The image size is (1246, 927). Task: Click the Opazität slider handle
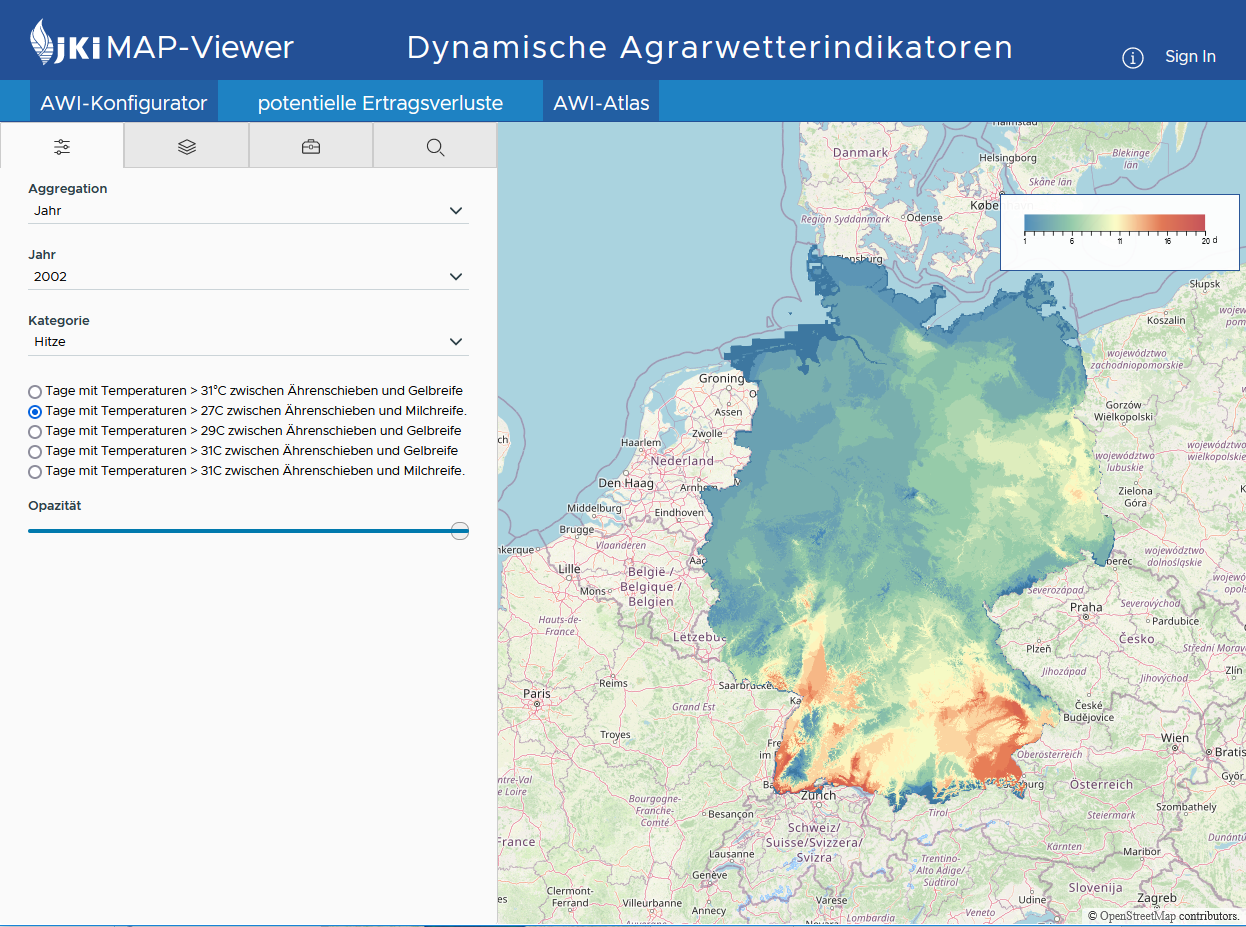pos(460,531)
